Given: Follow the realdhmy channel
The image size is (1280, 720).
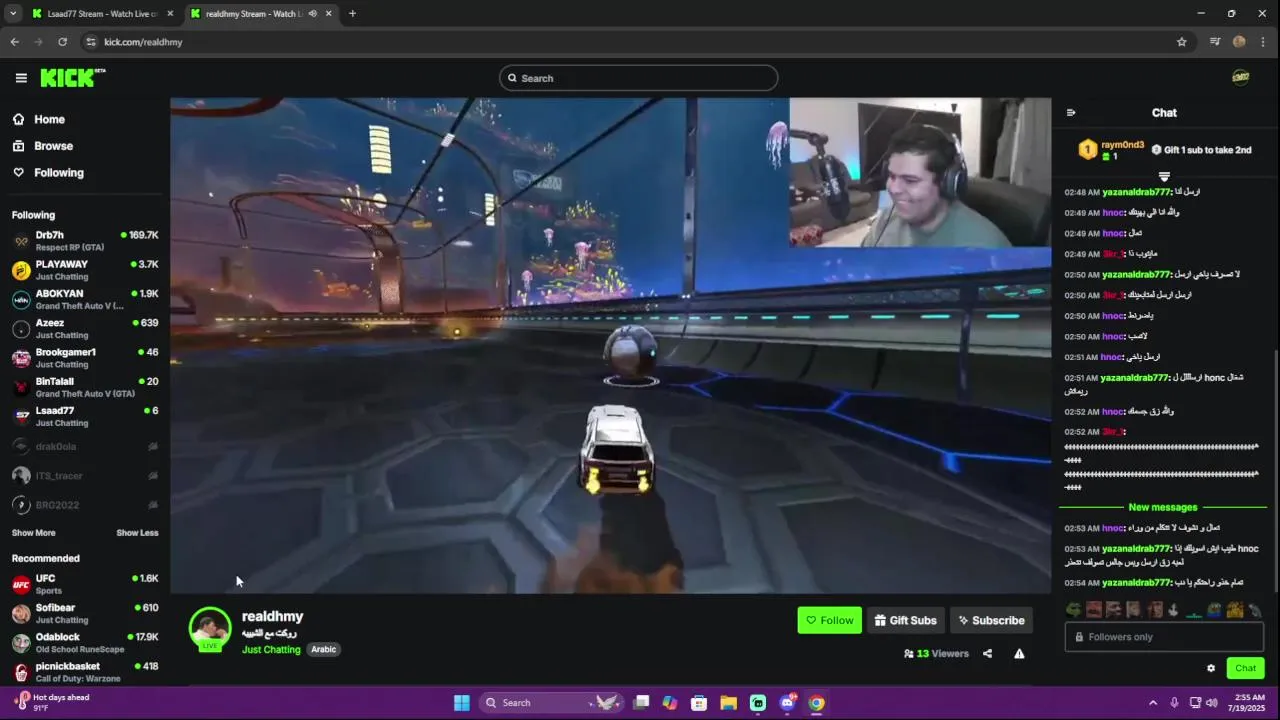Looking at the screenshot, I should 829,620.
